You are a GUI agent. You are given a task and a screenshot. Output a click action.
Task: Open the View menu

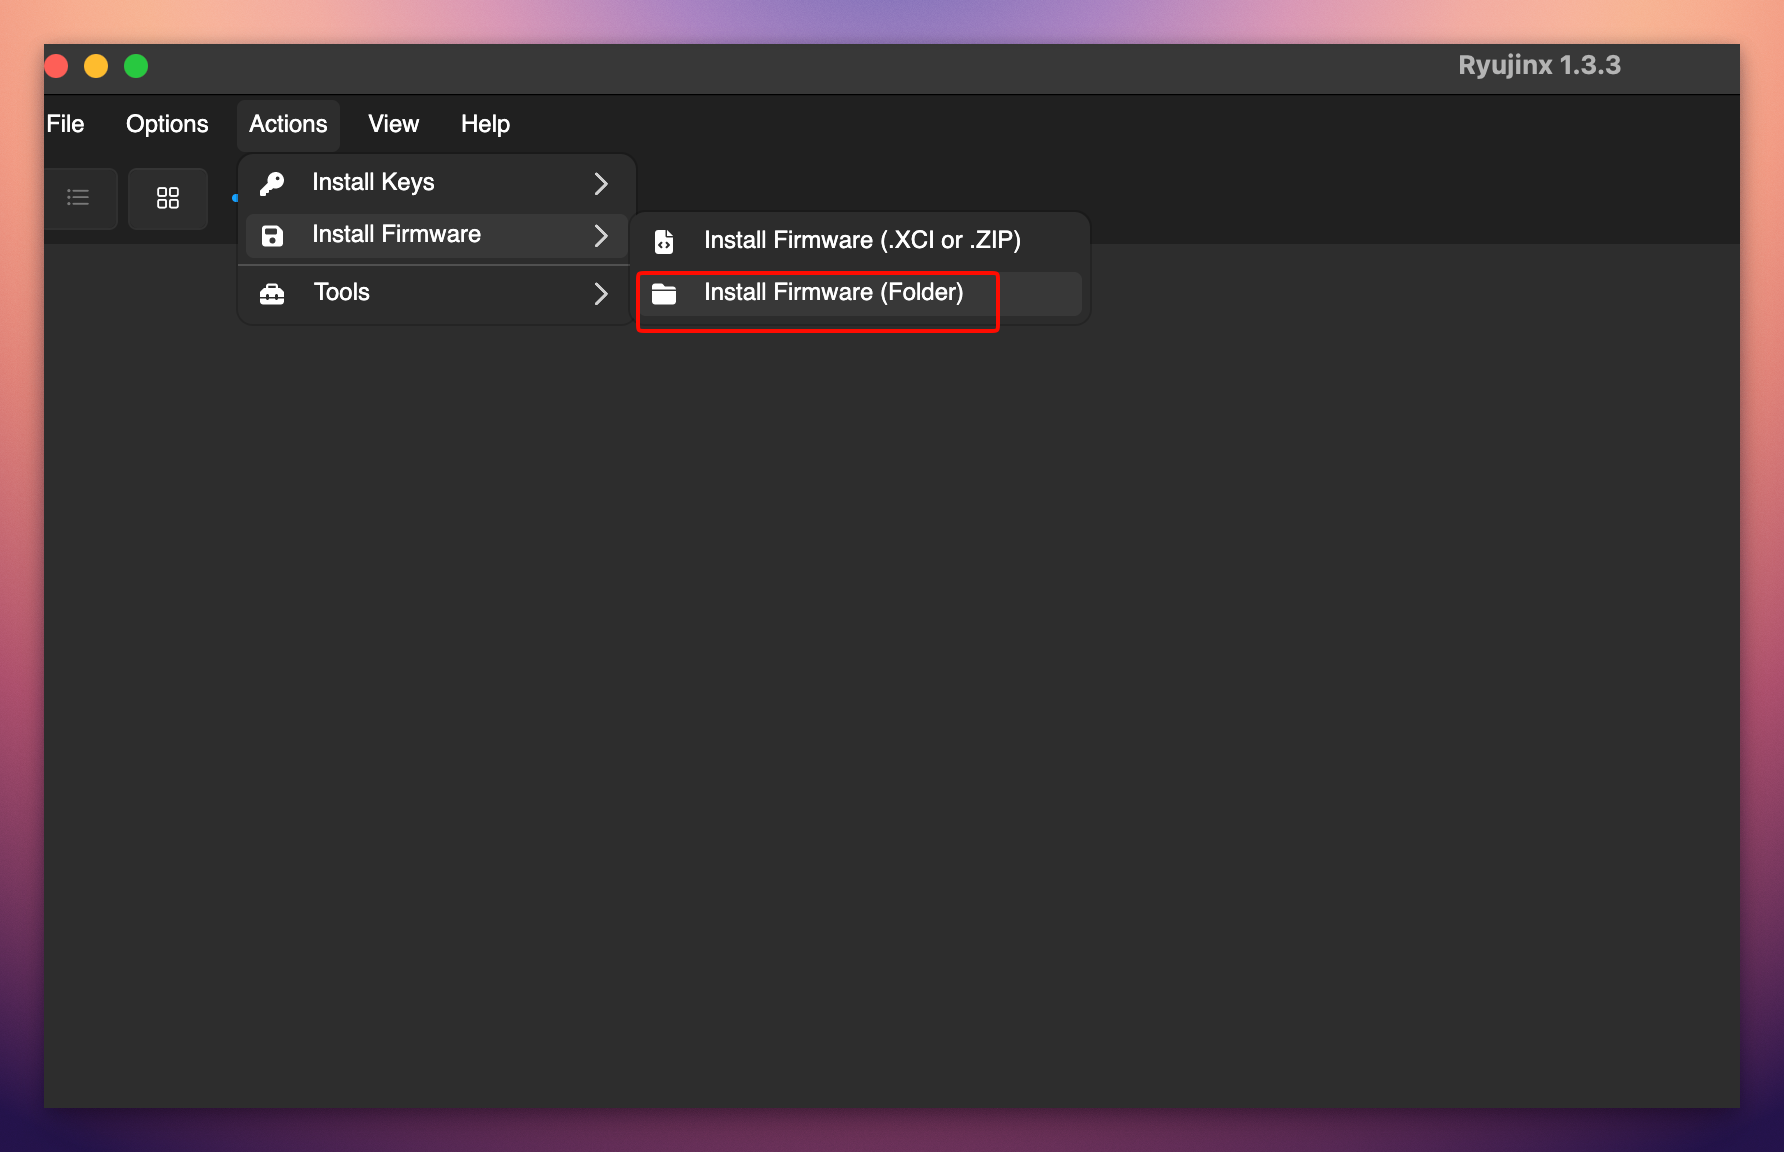point(393,124)
